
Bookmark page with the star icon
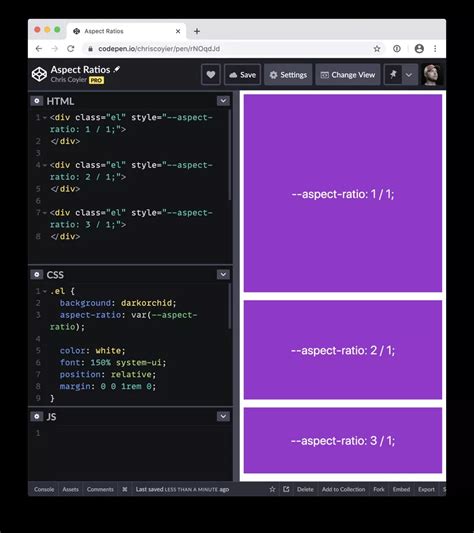pyautogui.click(x=377, y=49)
